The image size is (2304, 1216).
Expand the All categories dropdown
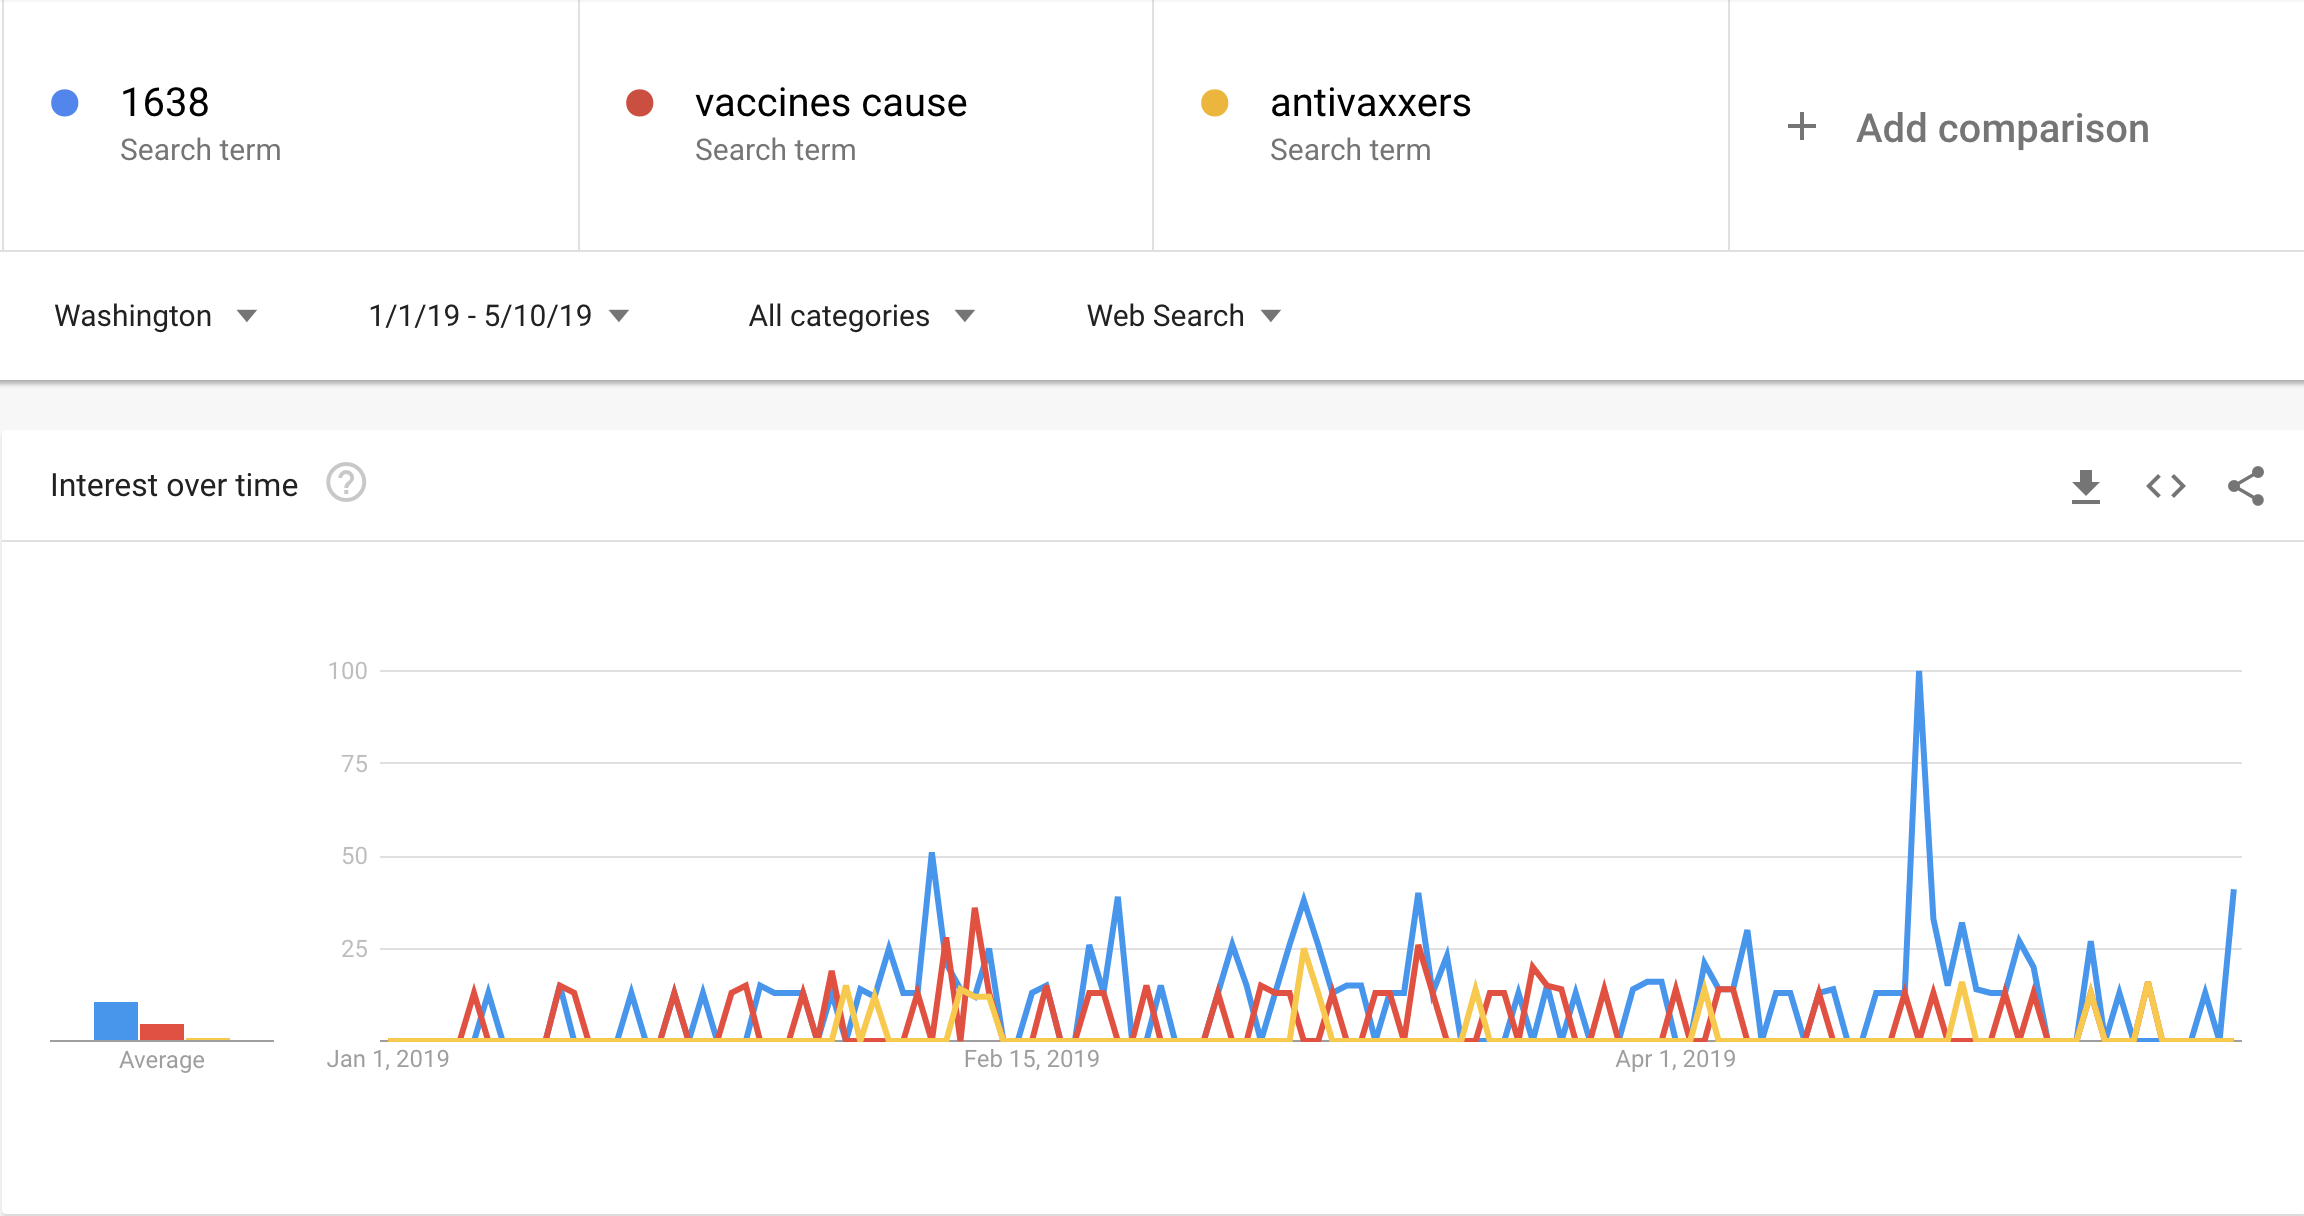(x=861, y=316)
